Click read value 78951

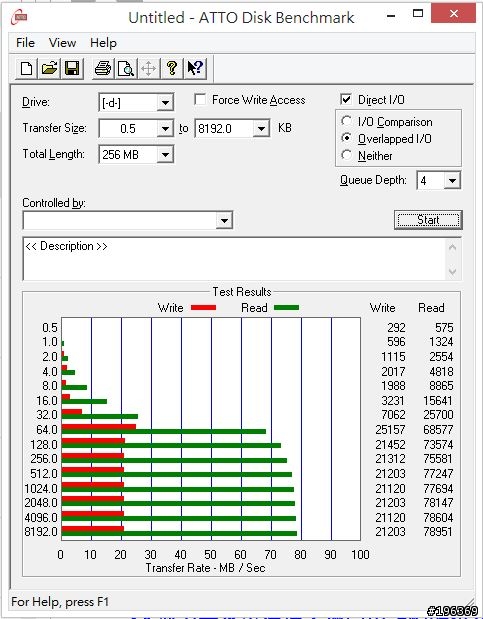tap(438, 532)
